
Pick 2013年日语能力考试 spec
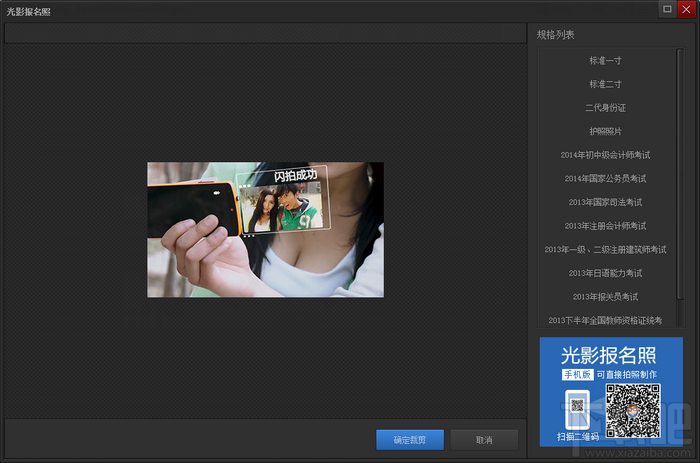click(x=605, y=274)
